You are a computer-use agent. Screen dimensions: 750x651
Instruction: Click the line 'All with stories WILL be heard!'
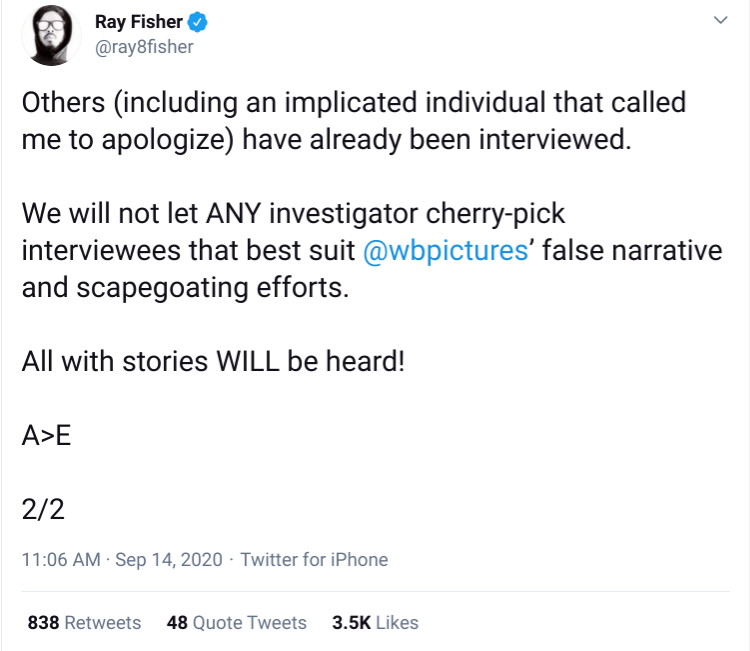pyautogui.click(x=213, y=361)
